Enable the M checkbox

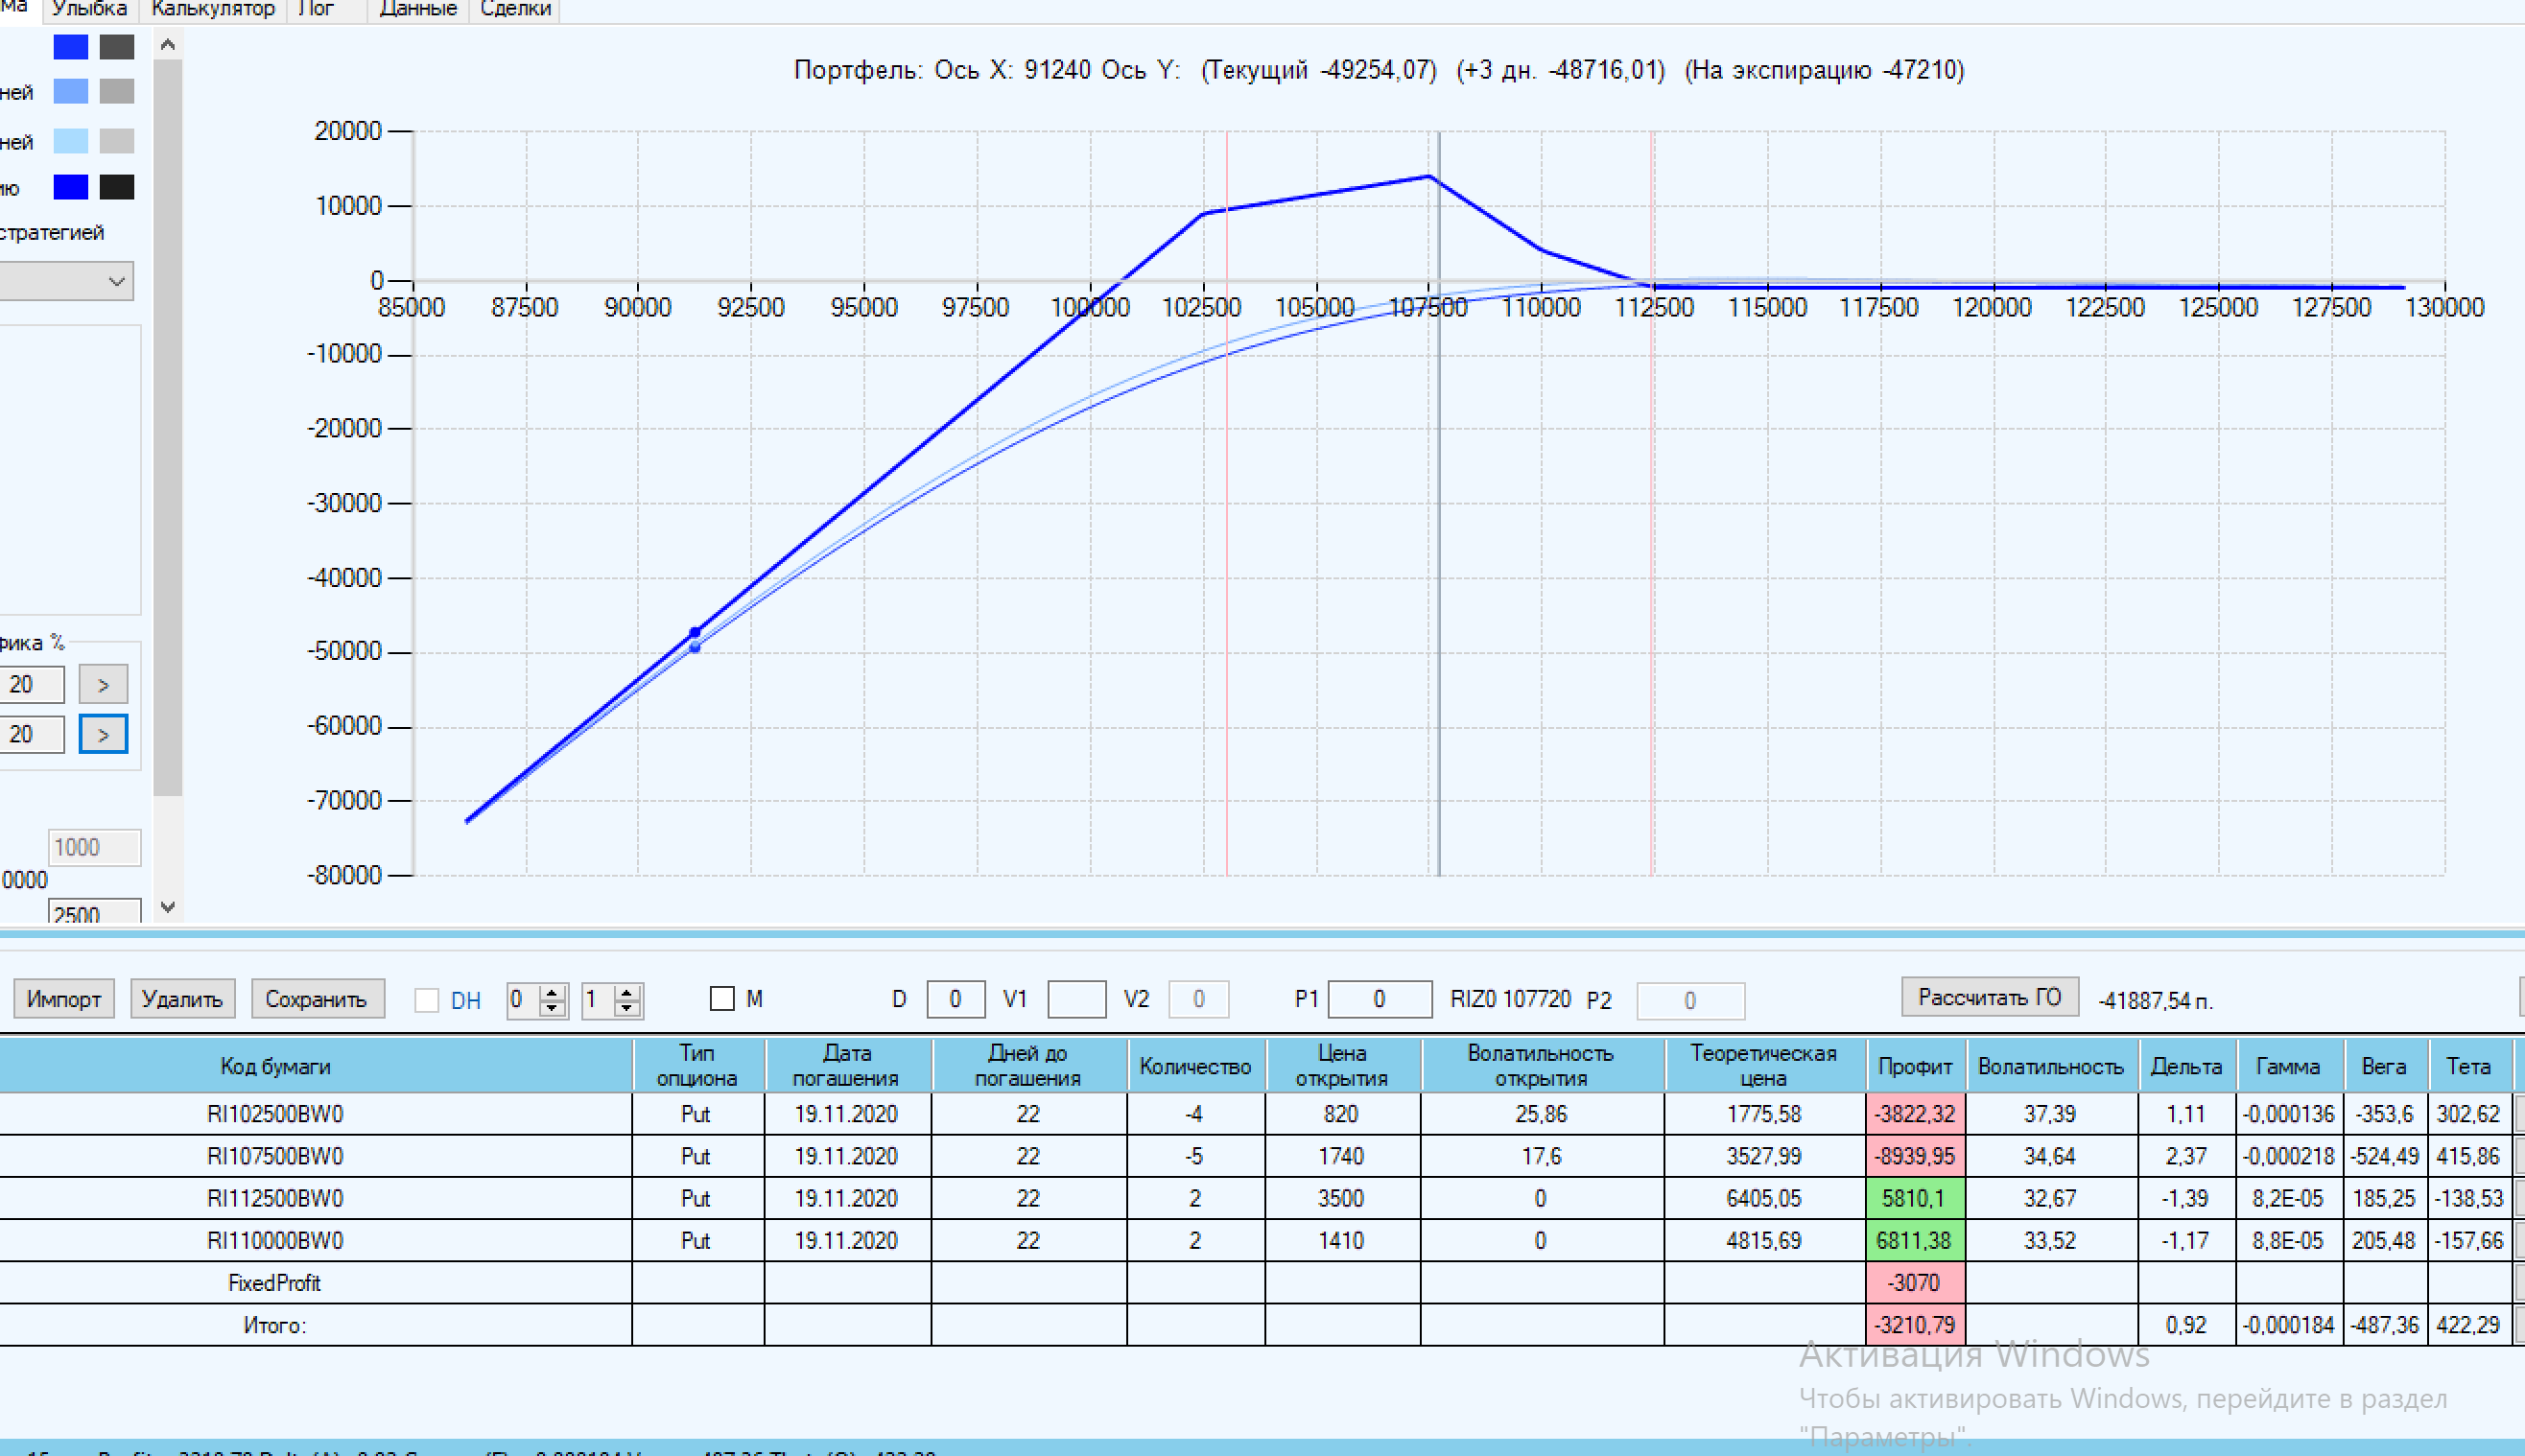[x=722, y=998]
